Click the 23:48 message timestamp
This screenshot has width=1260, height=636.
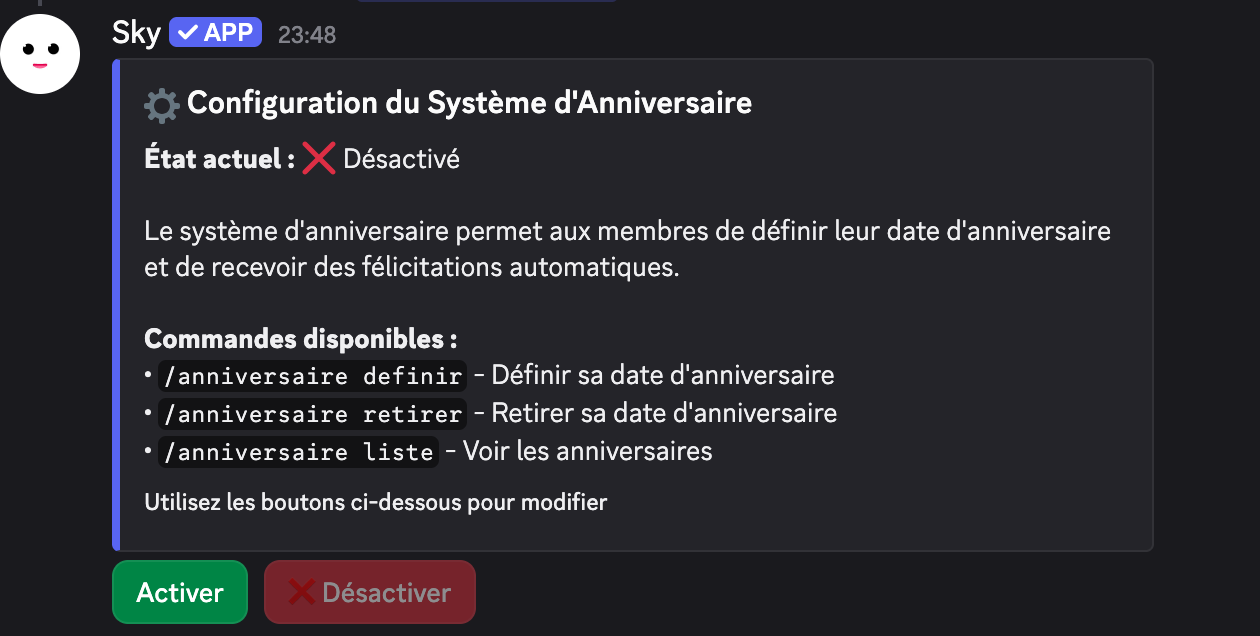(307, 35)
